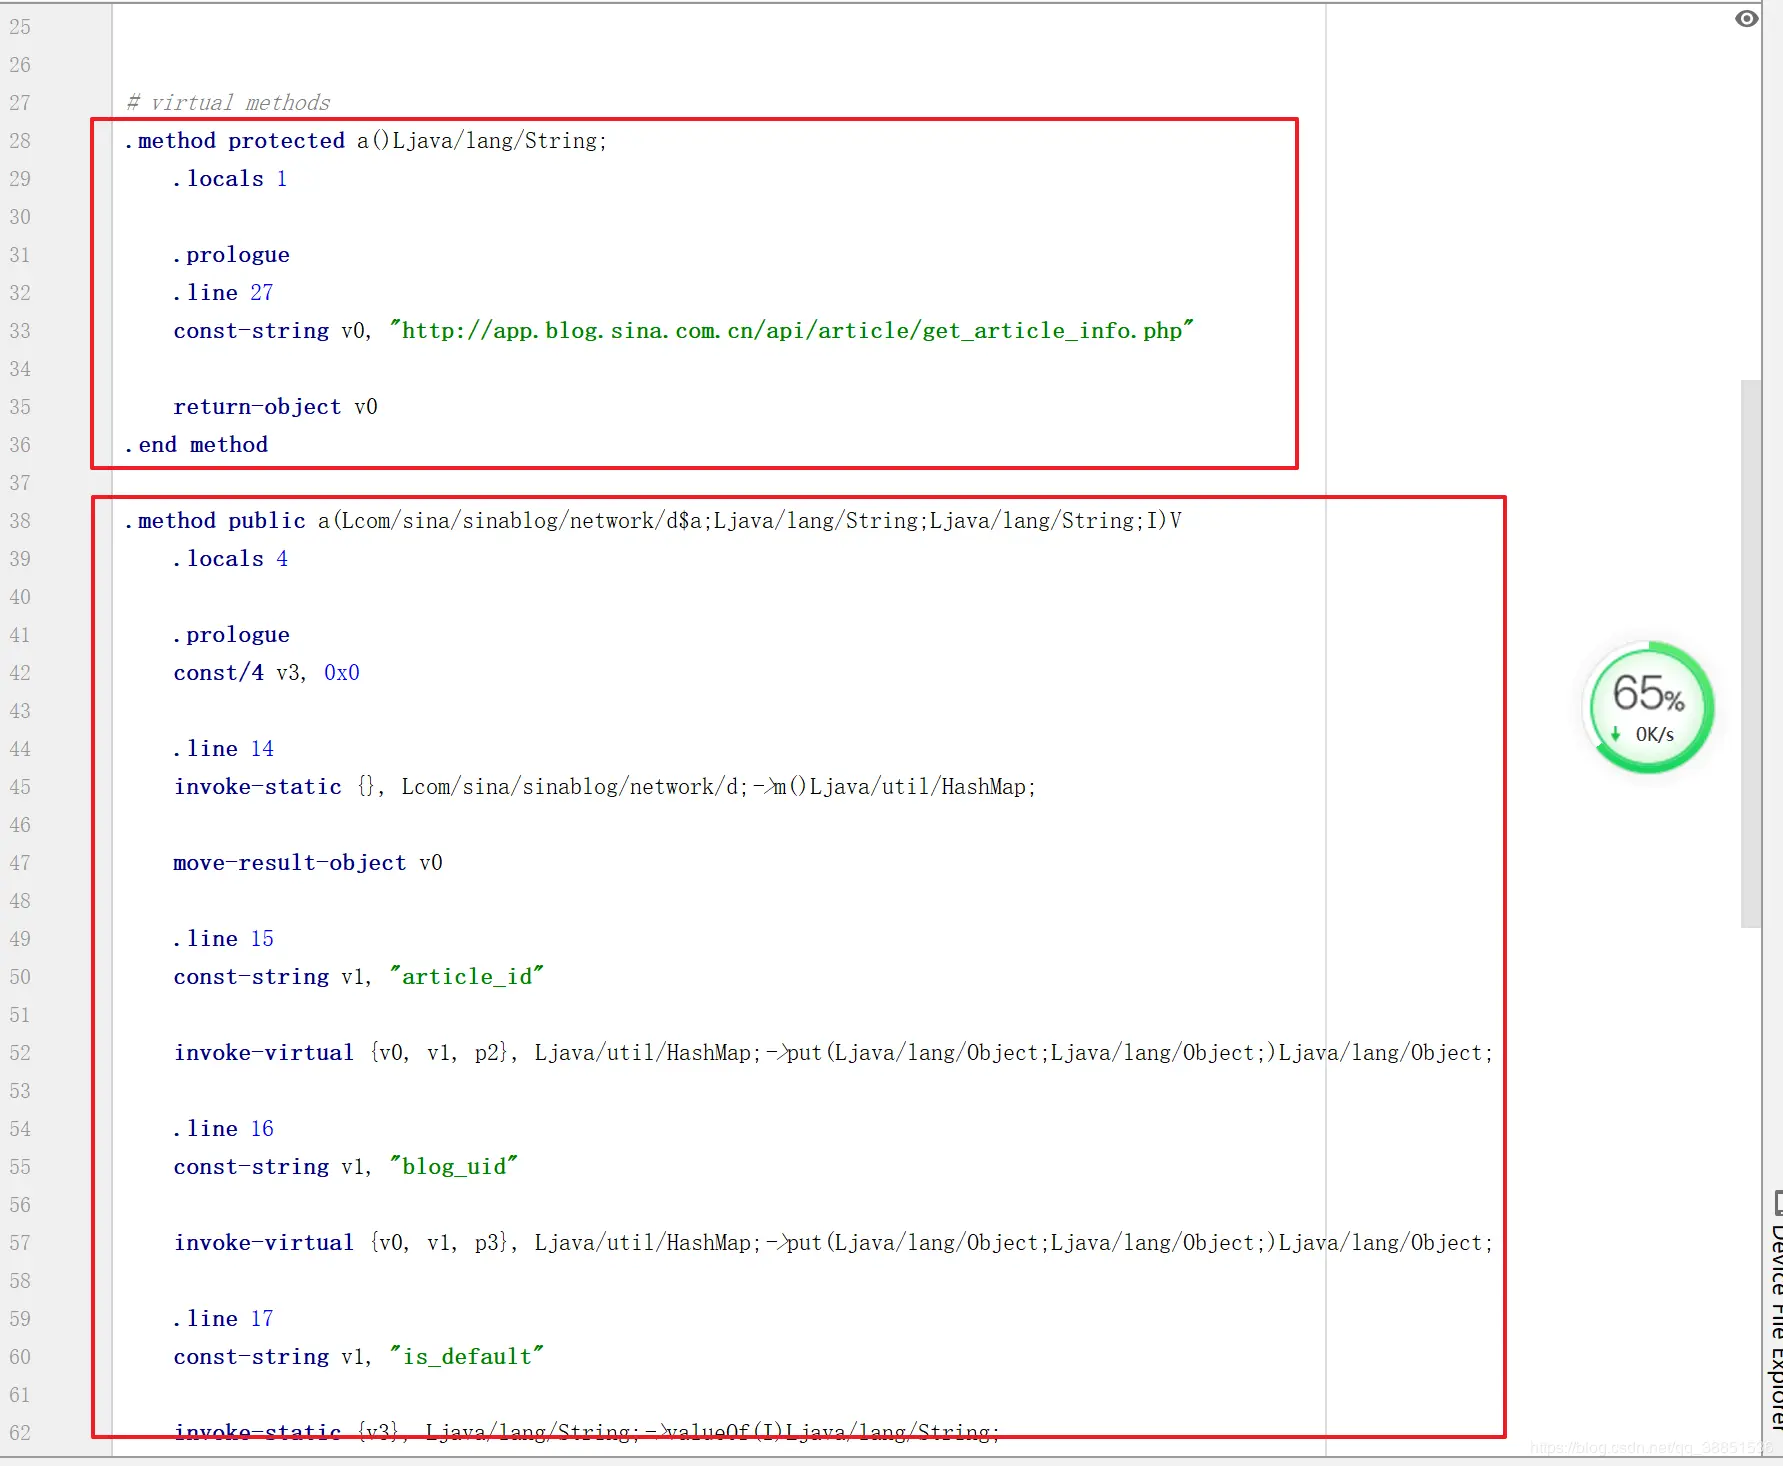Click the '.end method' line
The height and width of the screenshot is (1466, 1783).
tap(196, 445)
